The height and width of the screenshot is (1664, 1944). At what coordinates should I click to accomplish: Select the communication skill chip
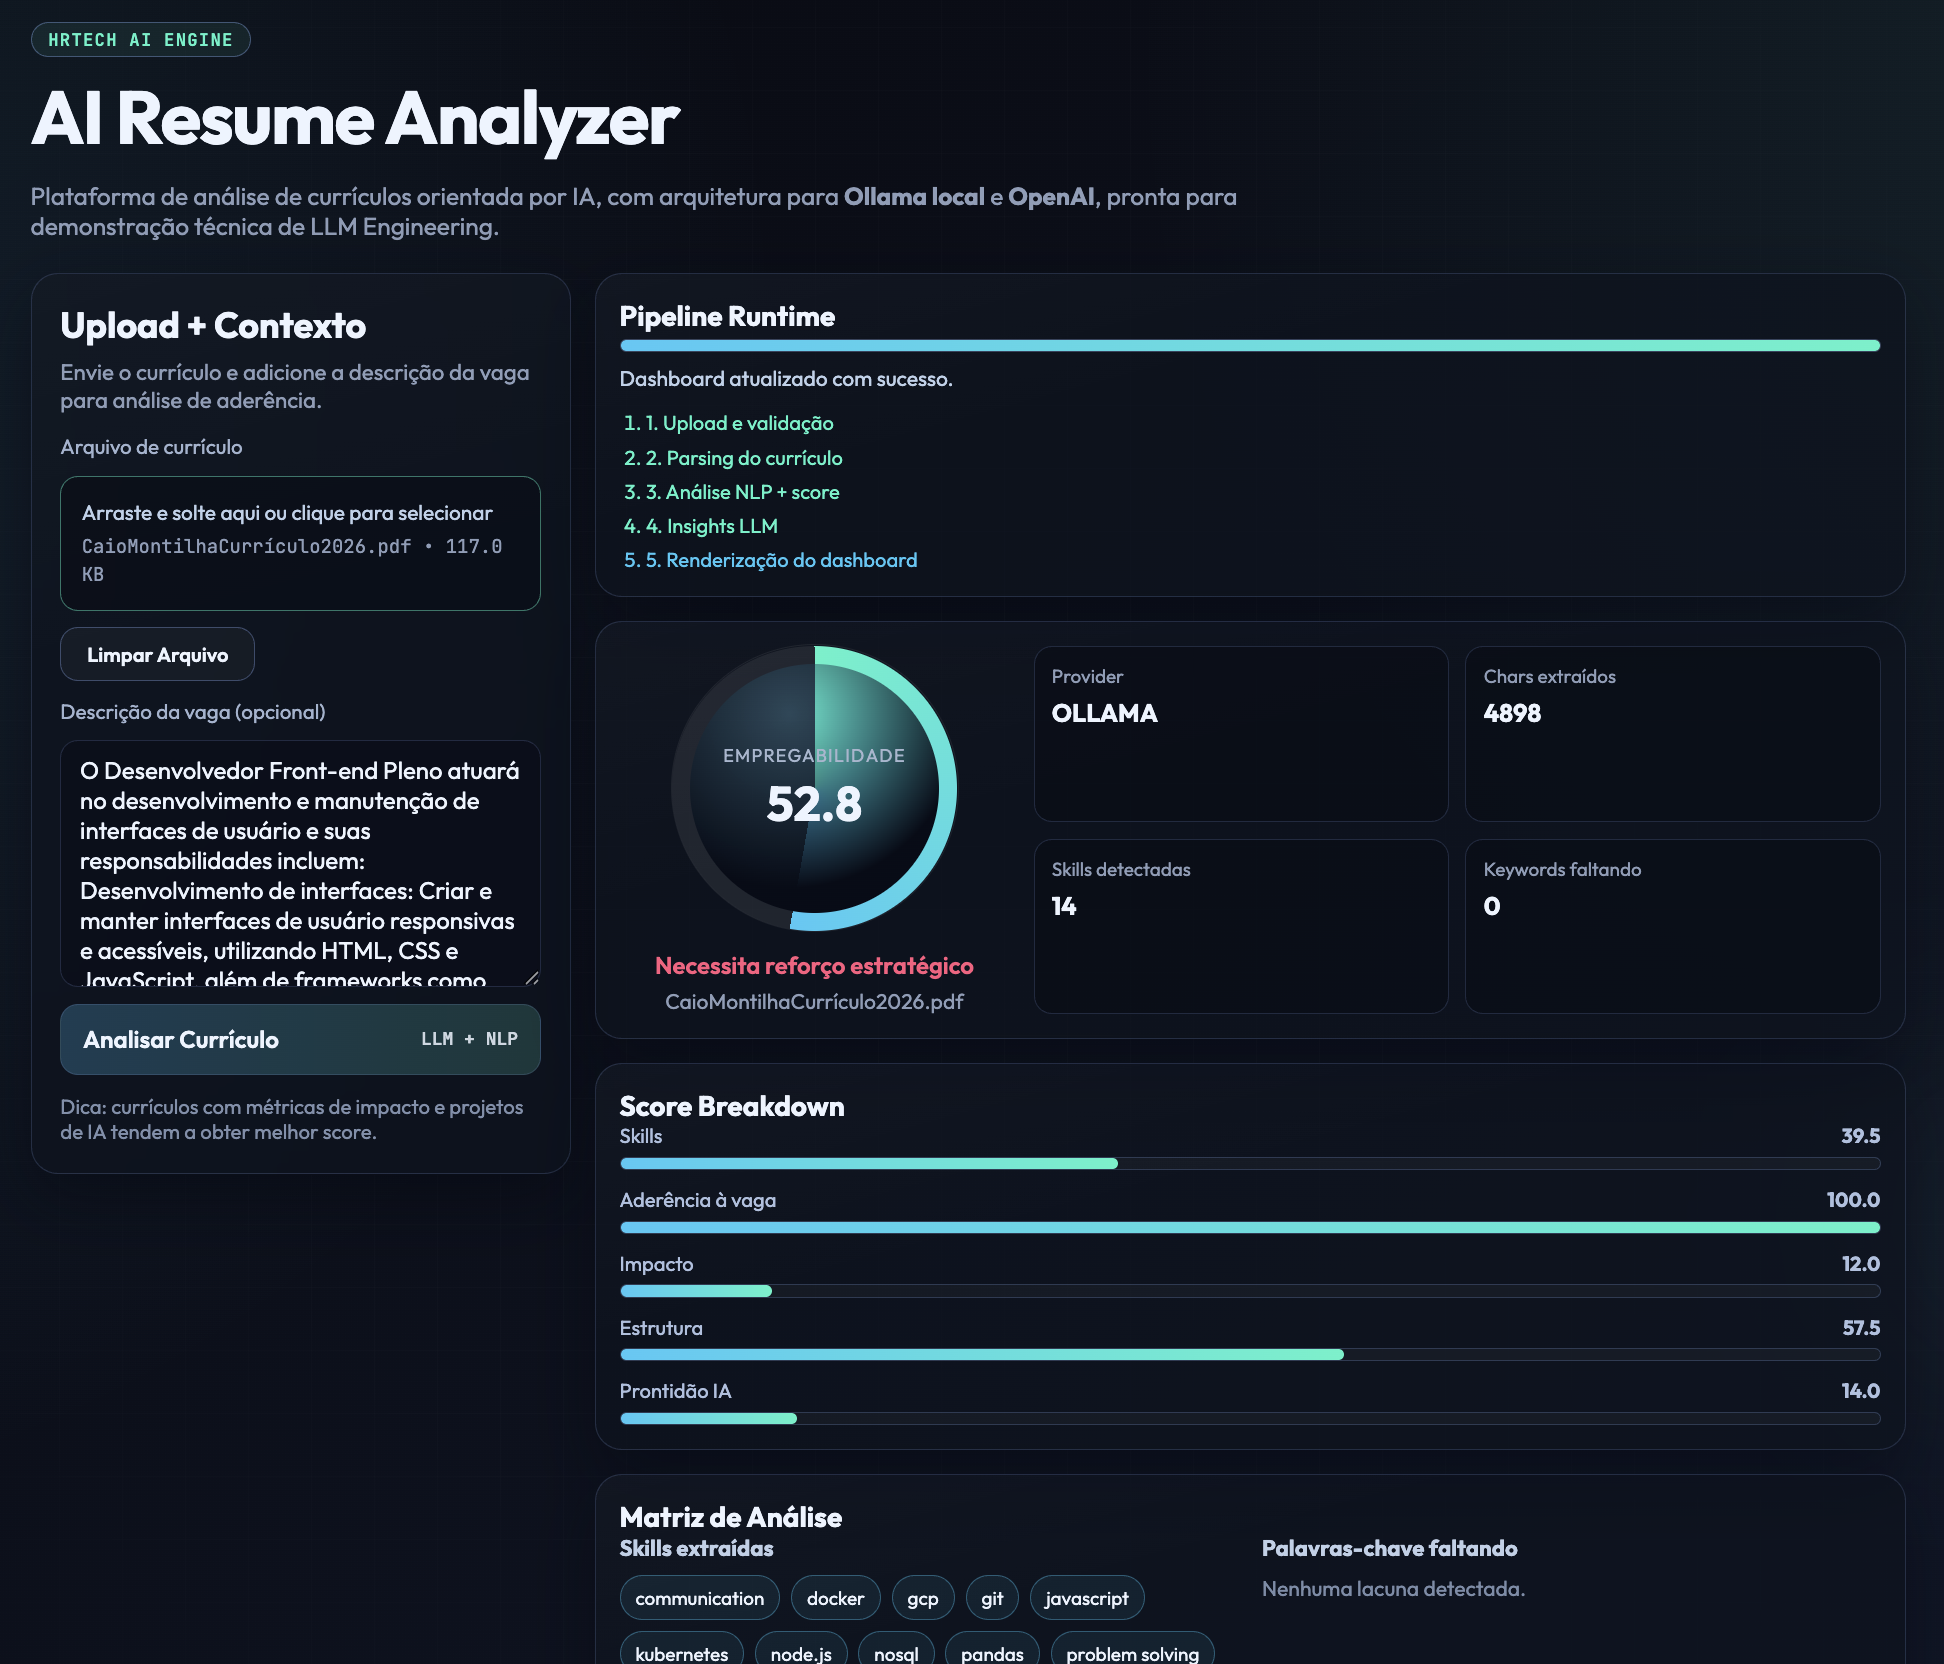[699, 1597]
